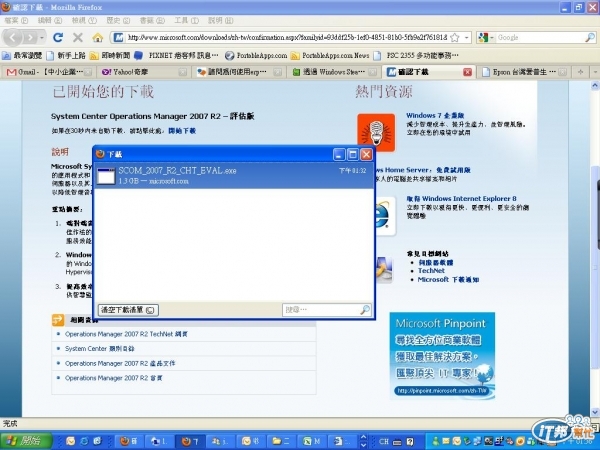
Task: Open Operations Manager 2007 R2 TechNet link
Action: click(x=126, y=334)
